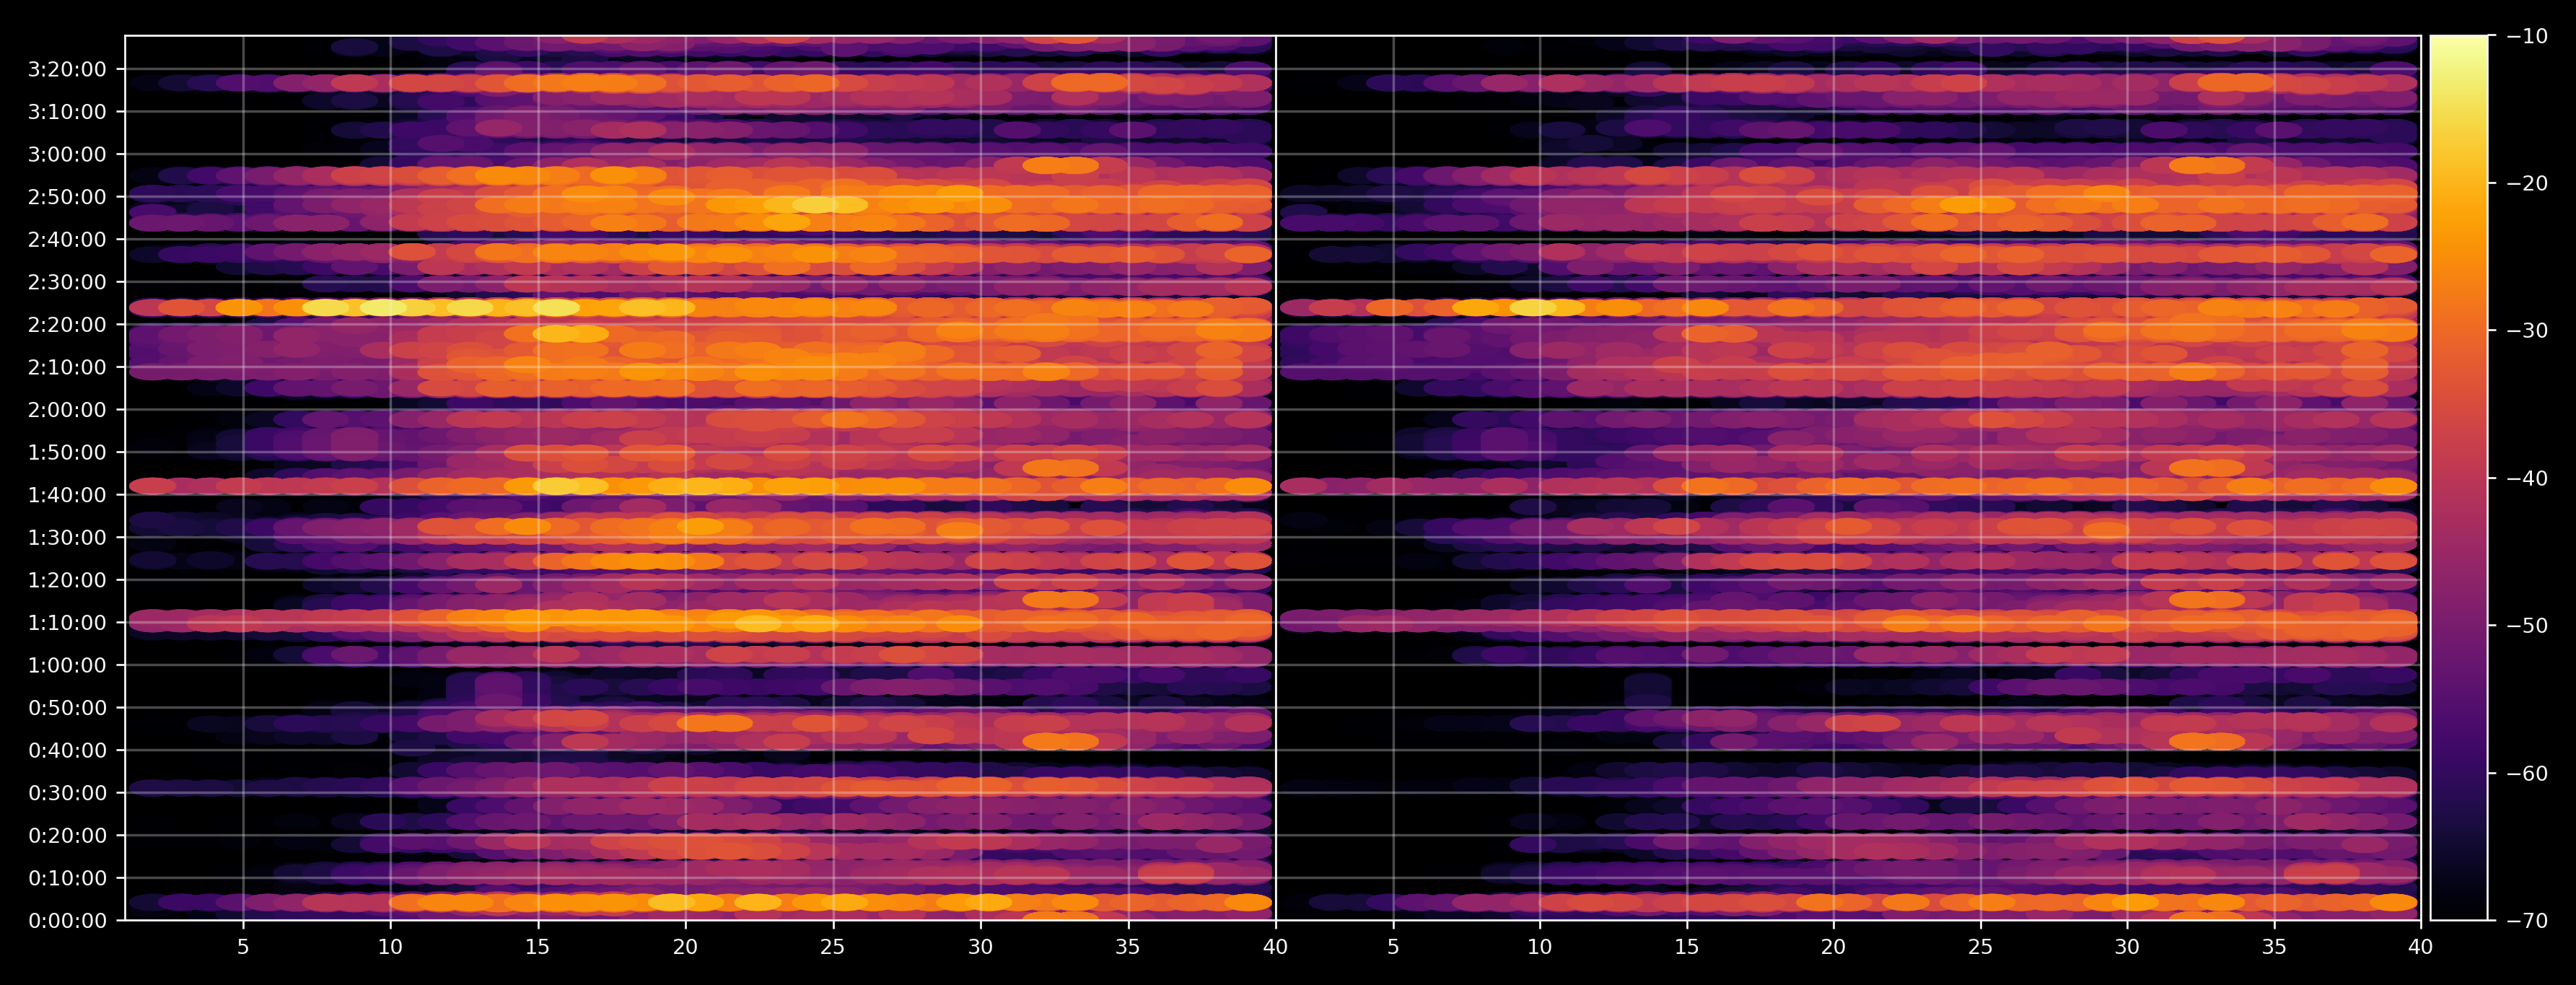2576x985 pixels.
Task: Select the 1:20:00 y-axis tick label
Action: tap(67, 580)
